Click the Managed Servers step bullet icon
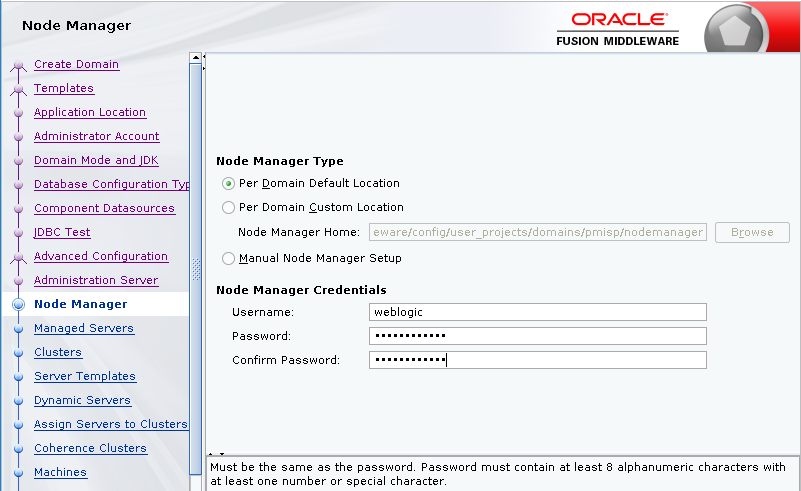The image size is (801, 491). click(x=18, y=329)
